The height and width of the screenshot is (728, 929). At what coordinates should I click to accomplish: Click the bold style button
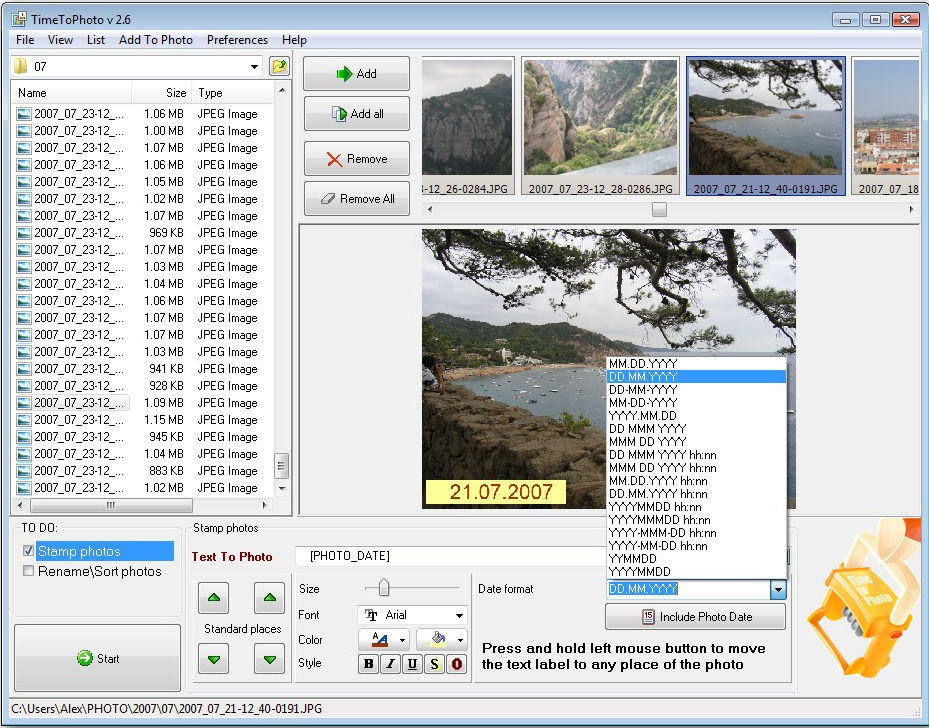(368, 664)
